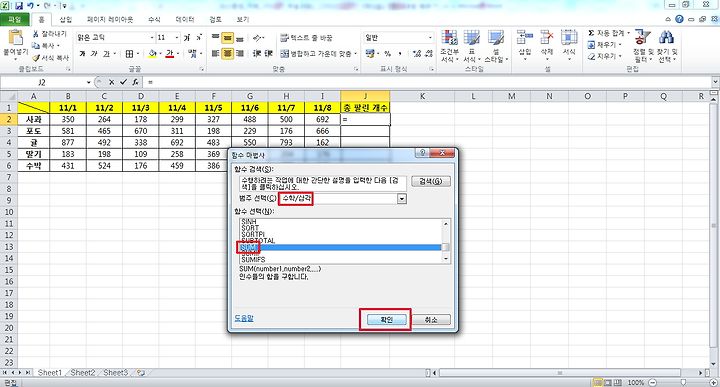Click the formula bar confirm check icon
This screenshot has height=387, width=720.
[123, 82]
